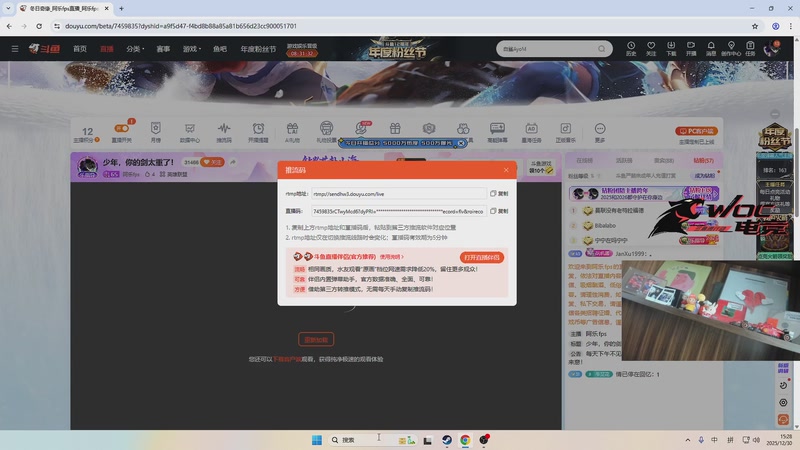This screenshot has height=450, width=800.
Task: Click the user avatar in the header
Action: (770, 49)
